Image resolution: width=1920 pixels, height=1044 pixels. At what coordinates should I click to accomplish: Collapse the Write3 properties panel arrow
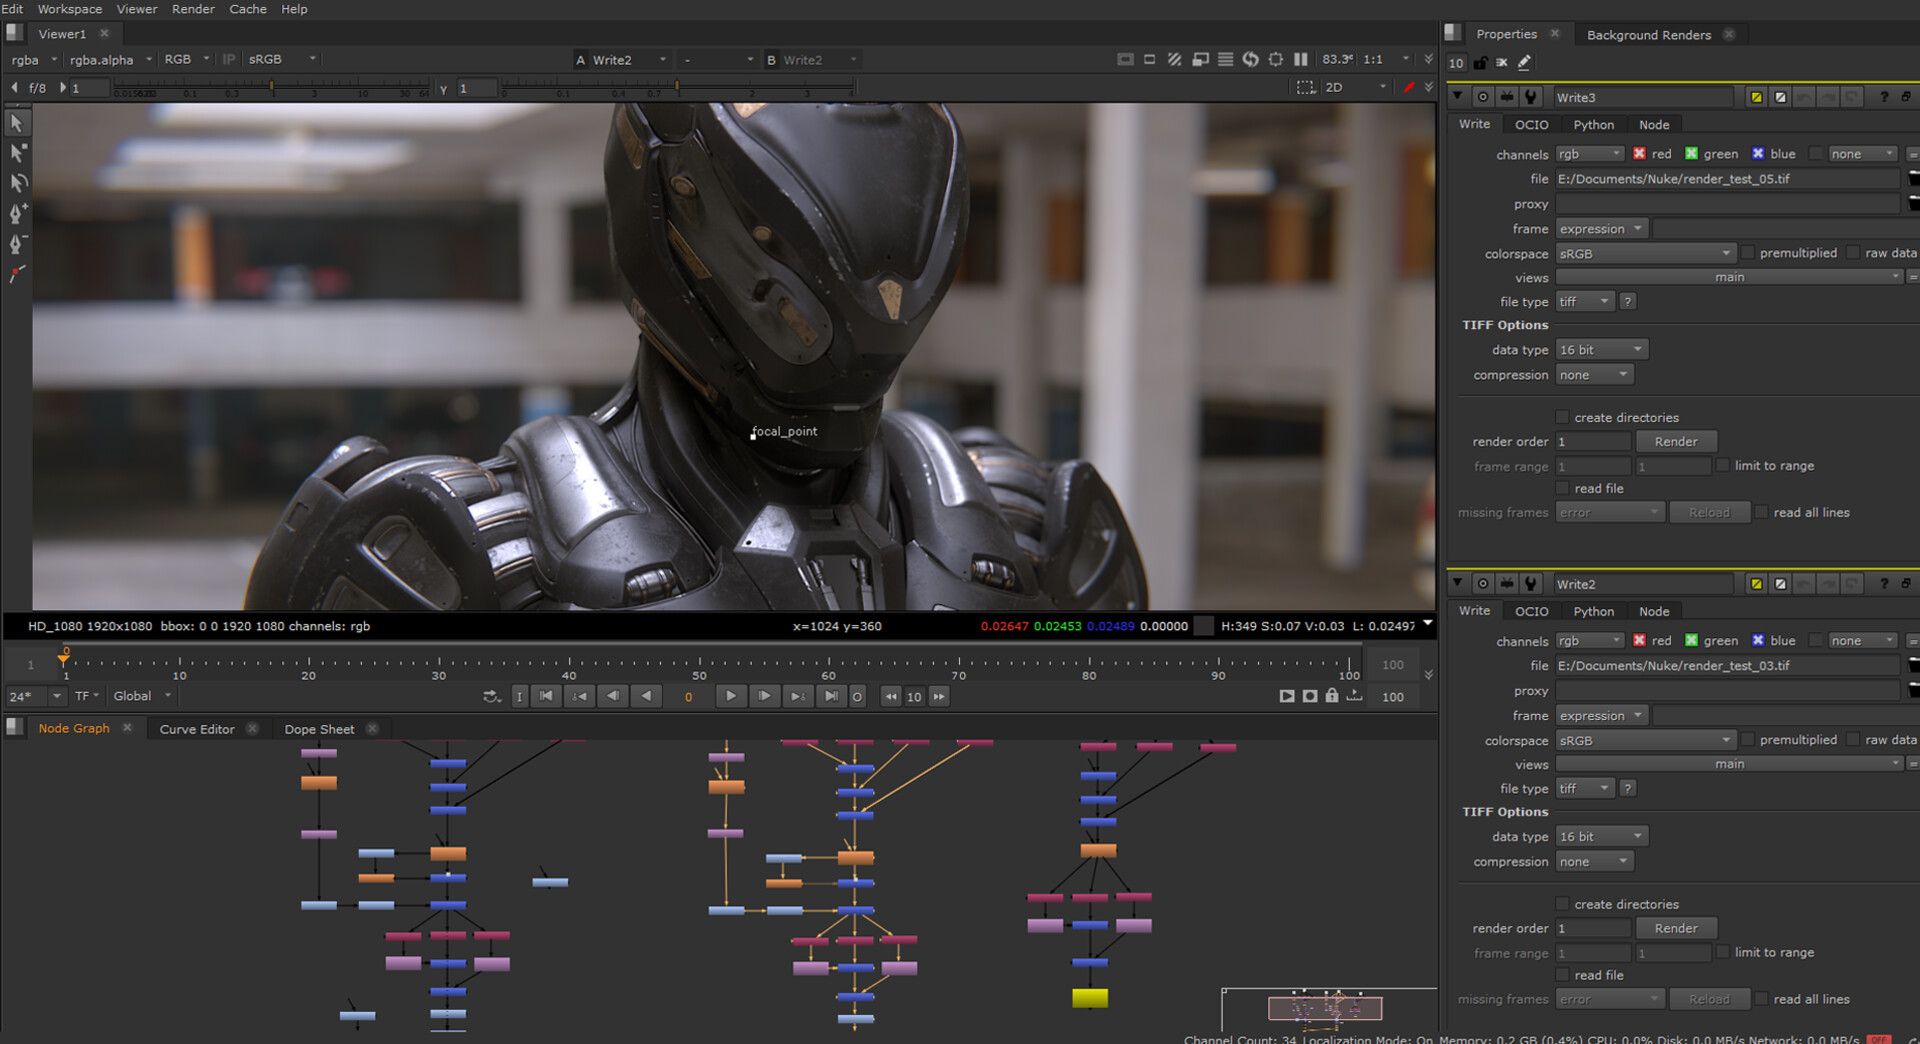coord(1458,97)
